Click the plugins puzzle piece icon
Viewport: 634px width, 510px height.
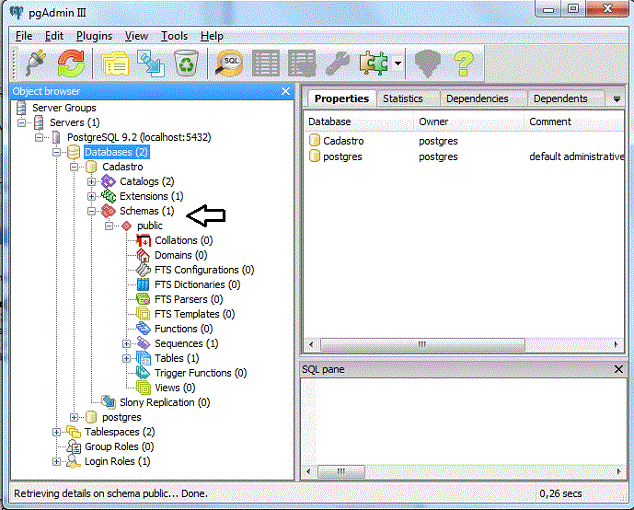374,63
